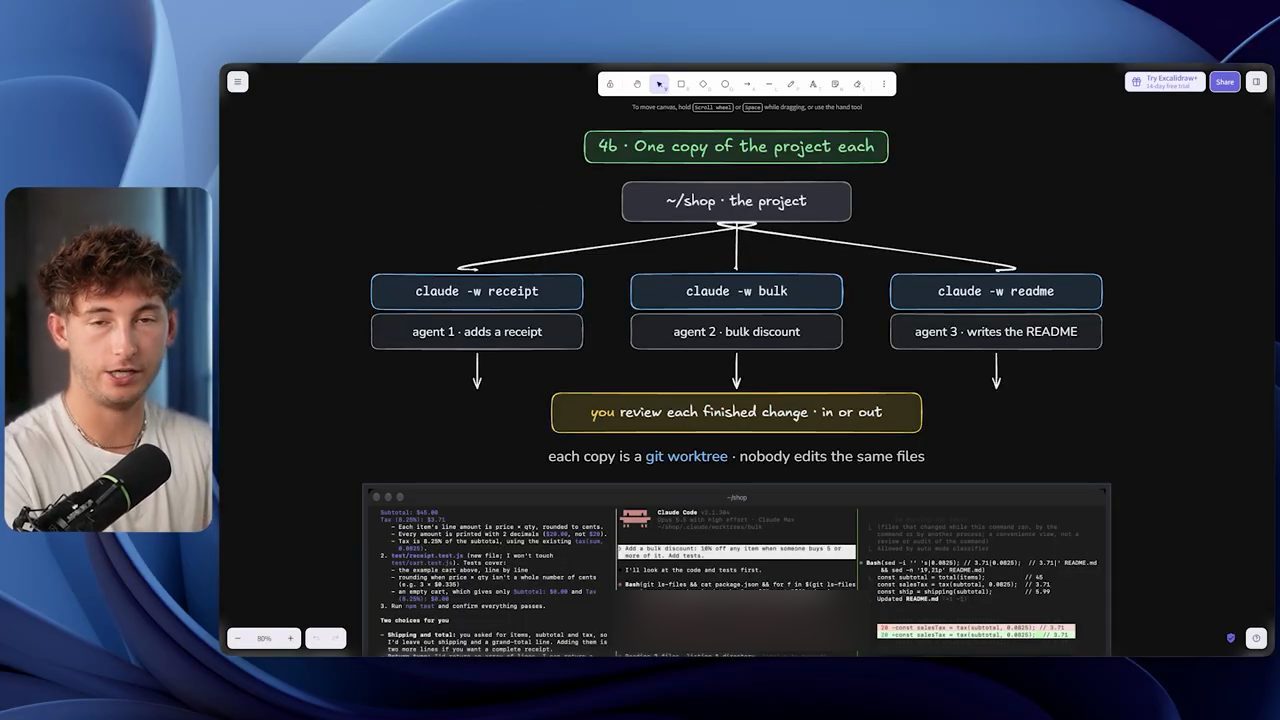Click the Share button
The image size is (1280, 720).
pyautogui.click(x=1225, y=82)
